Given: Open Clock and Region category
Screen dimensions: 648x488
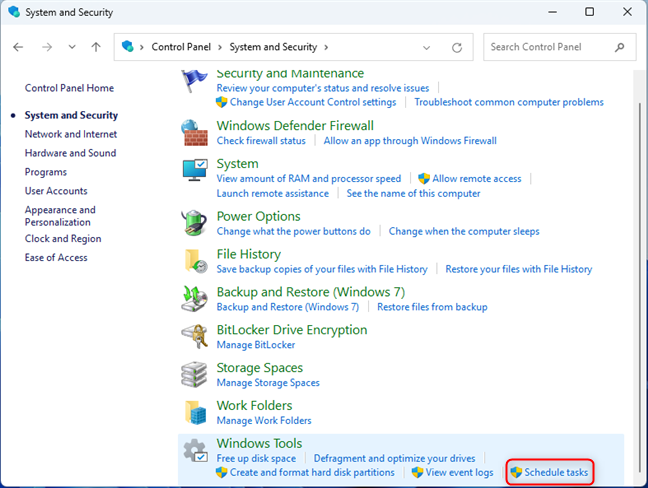Looking at the screenshot, I should click(63, 239).
